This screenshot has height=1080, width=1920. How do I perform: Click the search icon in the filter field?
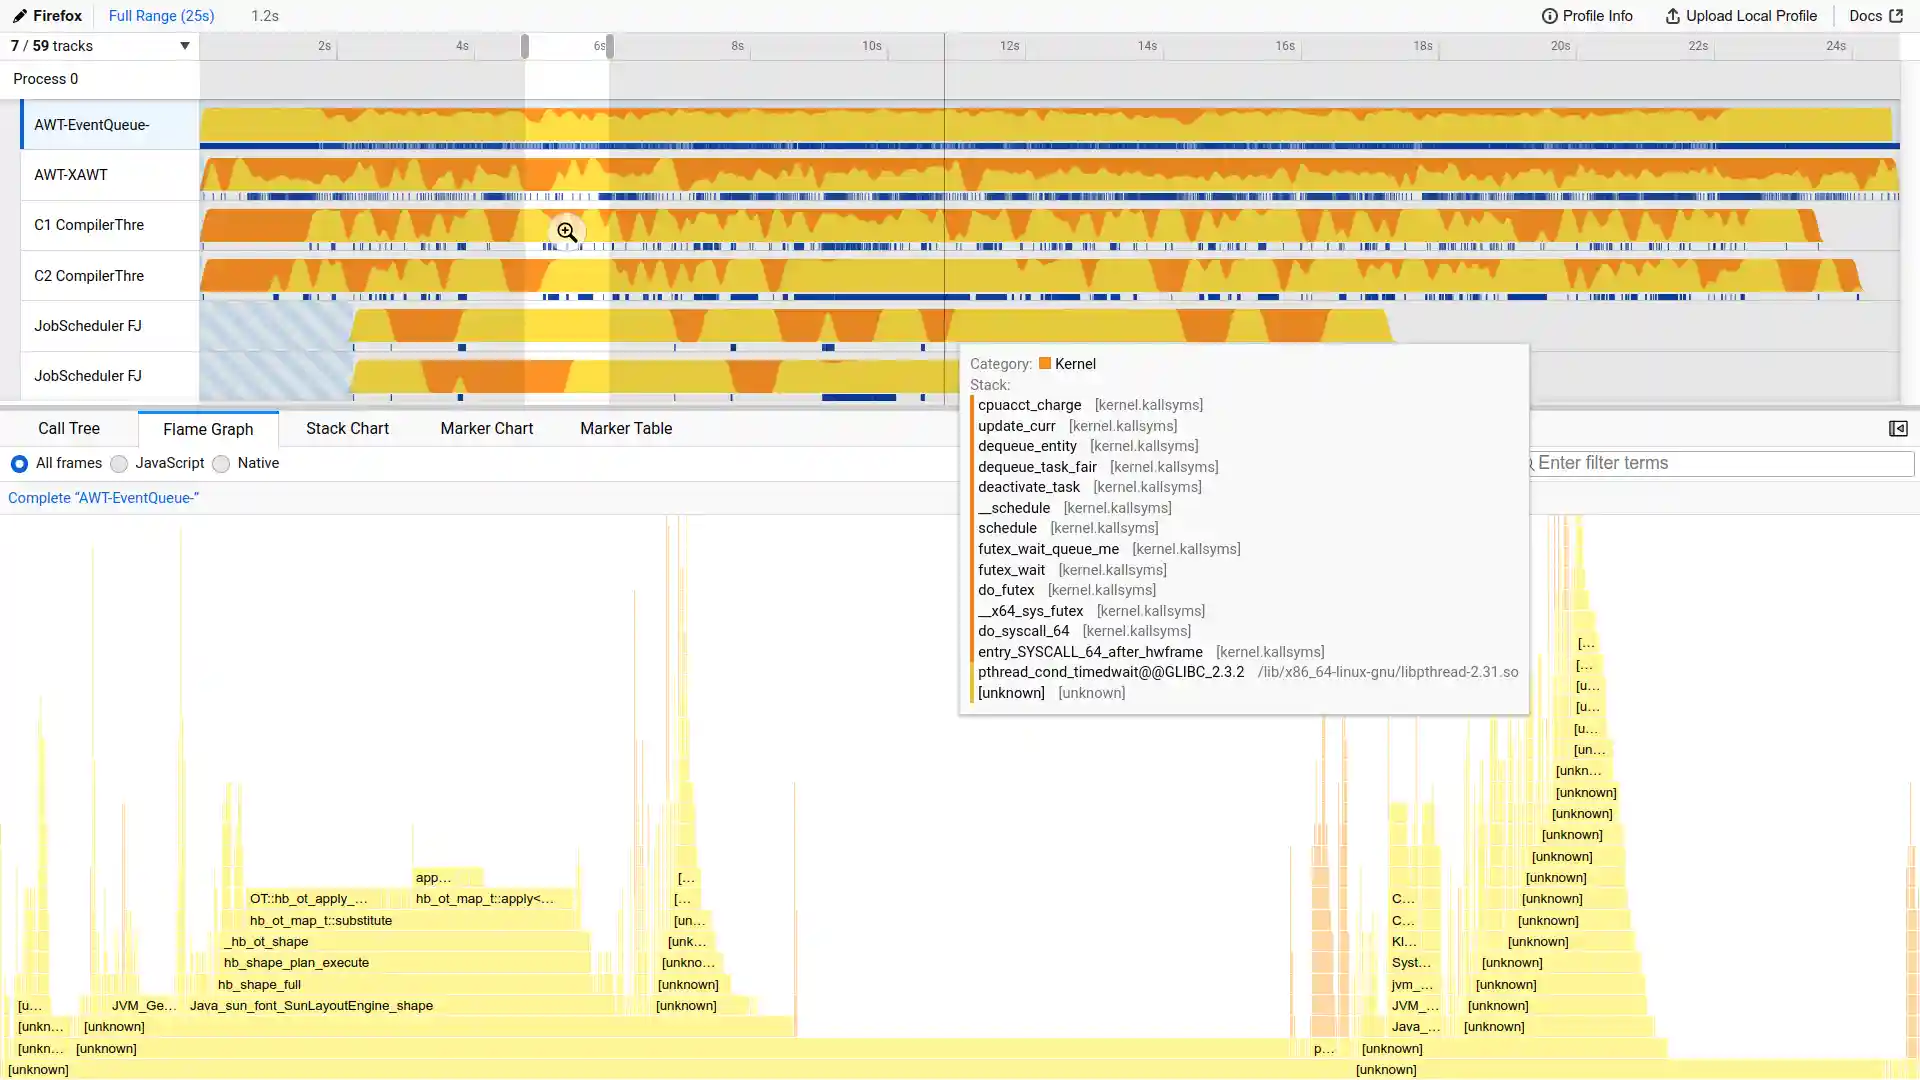[1531, 463]
